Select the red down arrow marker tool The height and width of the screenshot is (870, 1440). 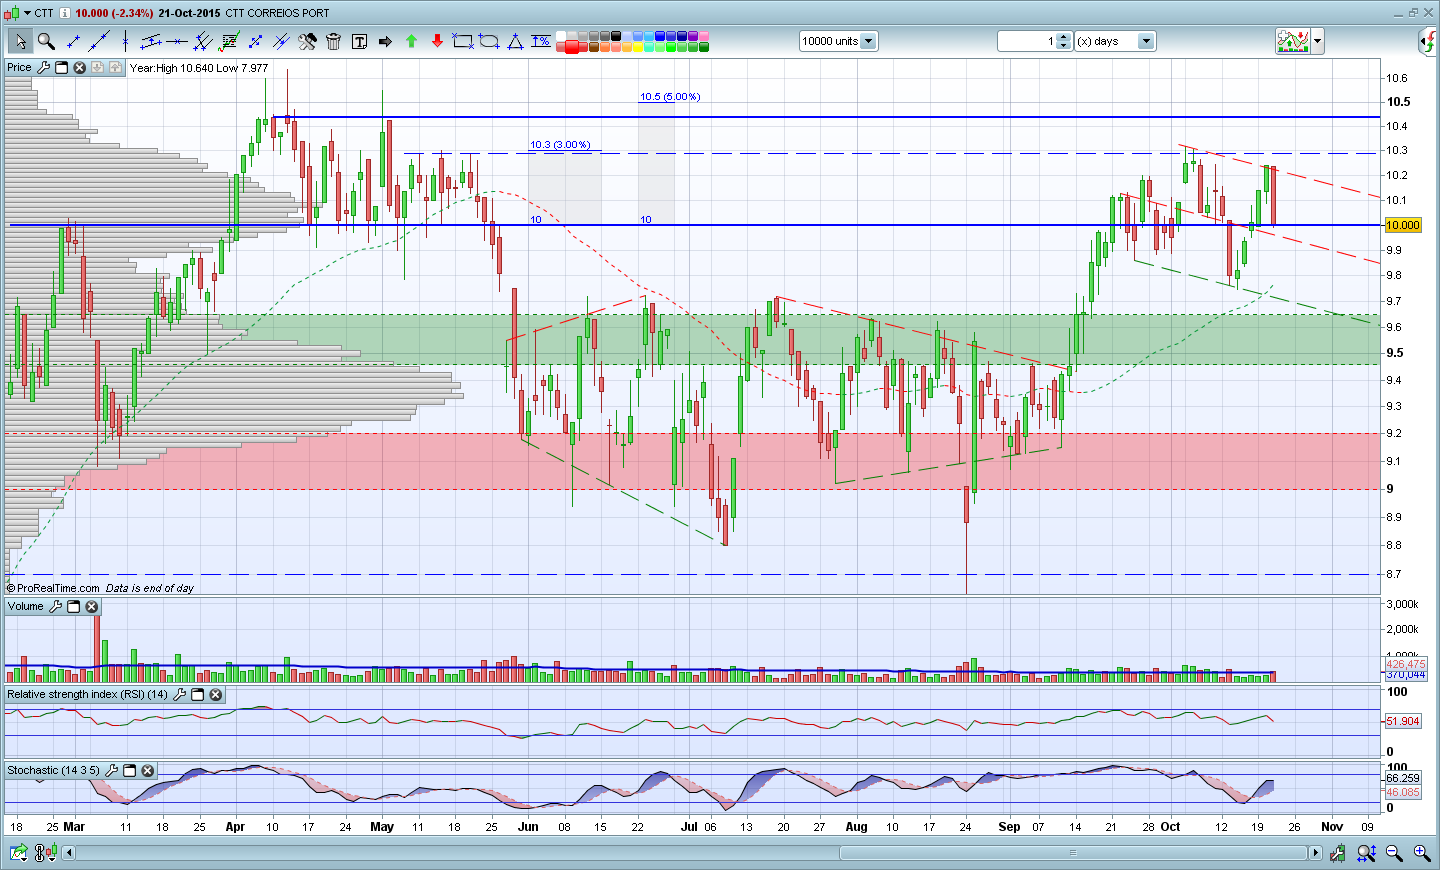(x=437, y=41)
